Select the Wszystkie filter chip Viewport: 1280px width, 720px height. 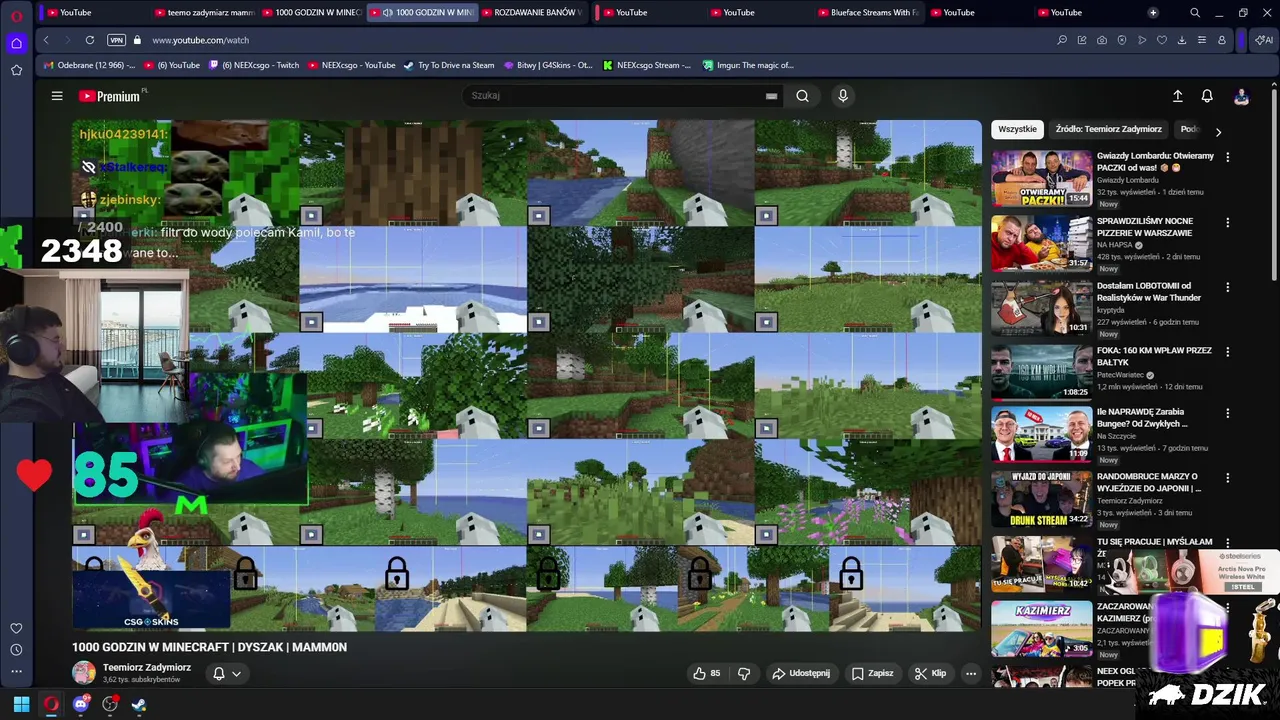[x=1017, y=129]
